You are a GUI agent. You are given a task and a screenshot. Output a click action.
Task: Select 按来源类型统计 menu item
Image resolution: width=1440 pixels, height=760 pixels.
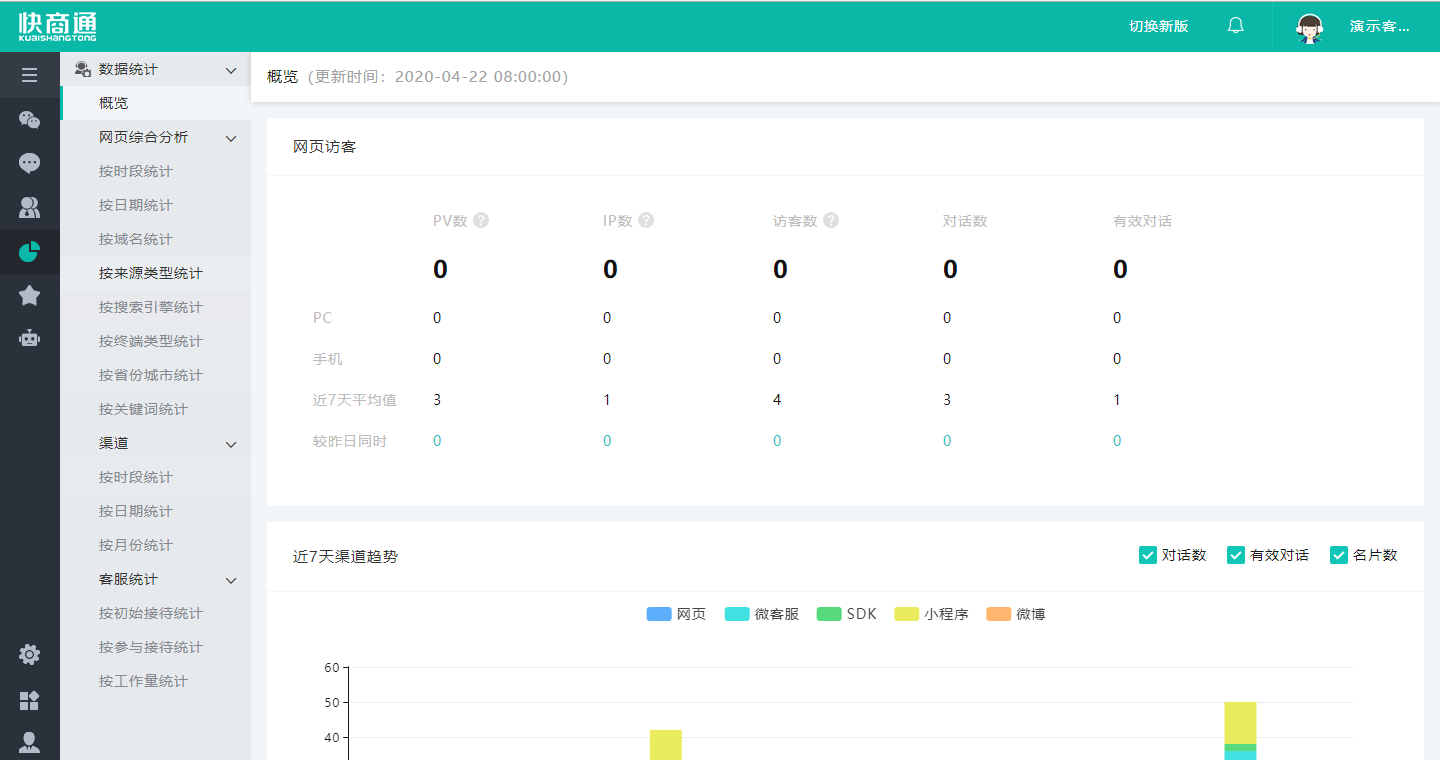[151, 273]
